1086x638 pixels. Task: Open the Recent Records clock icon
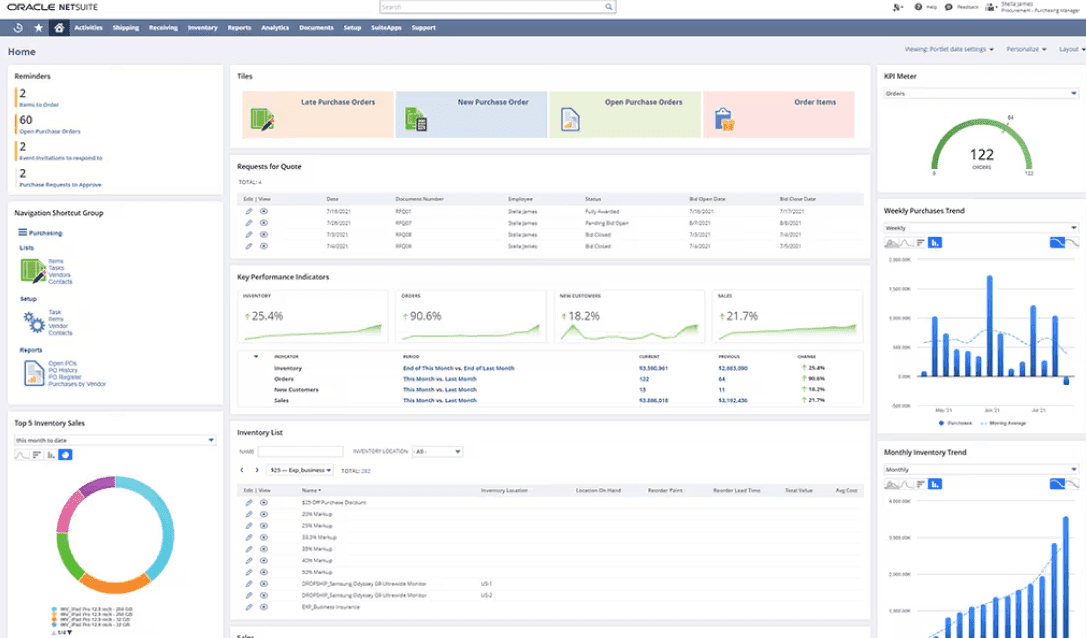pos(19,27)
